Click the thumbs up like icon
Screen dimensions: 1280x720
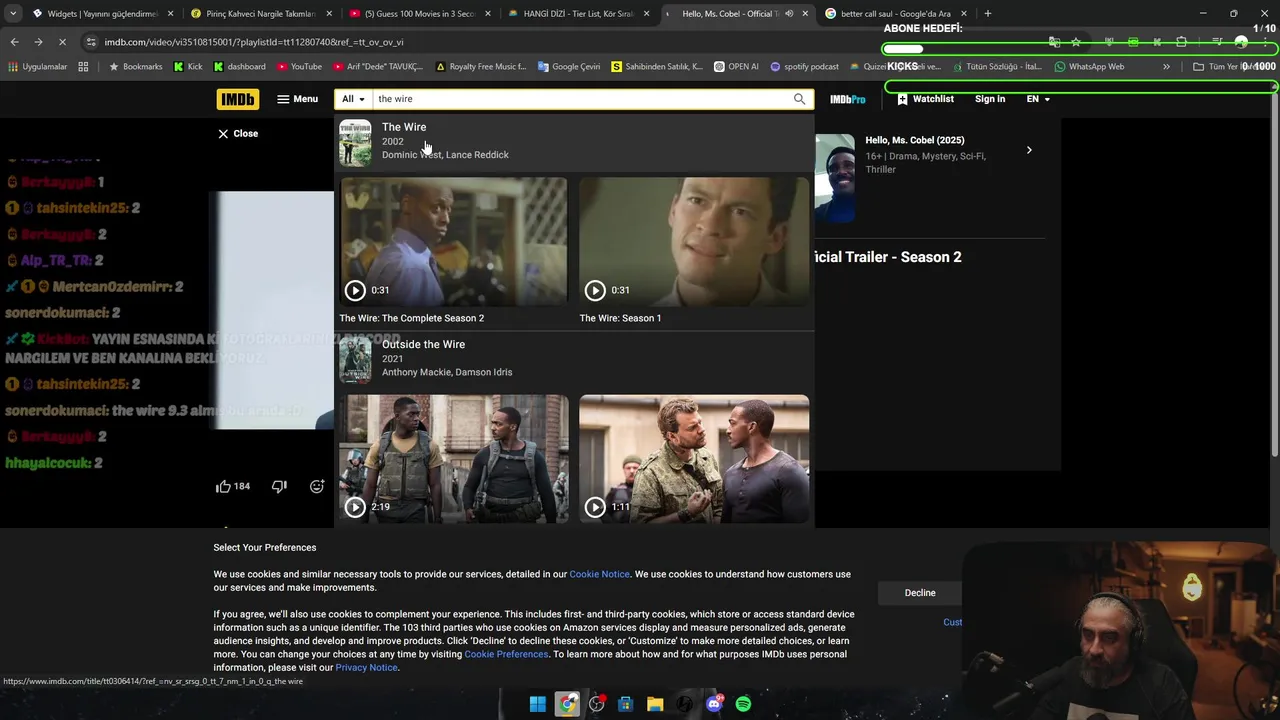click(223, 486)
